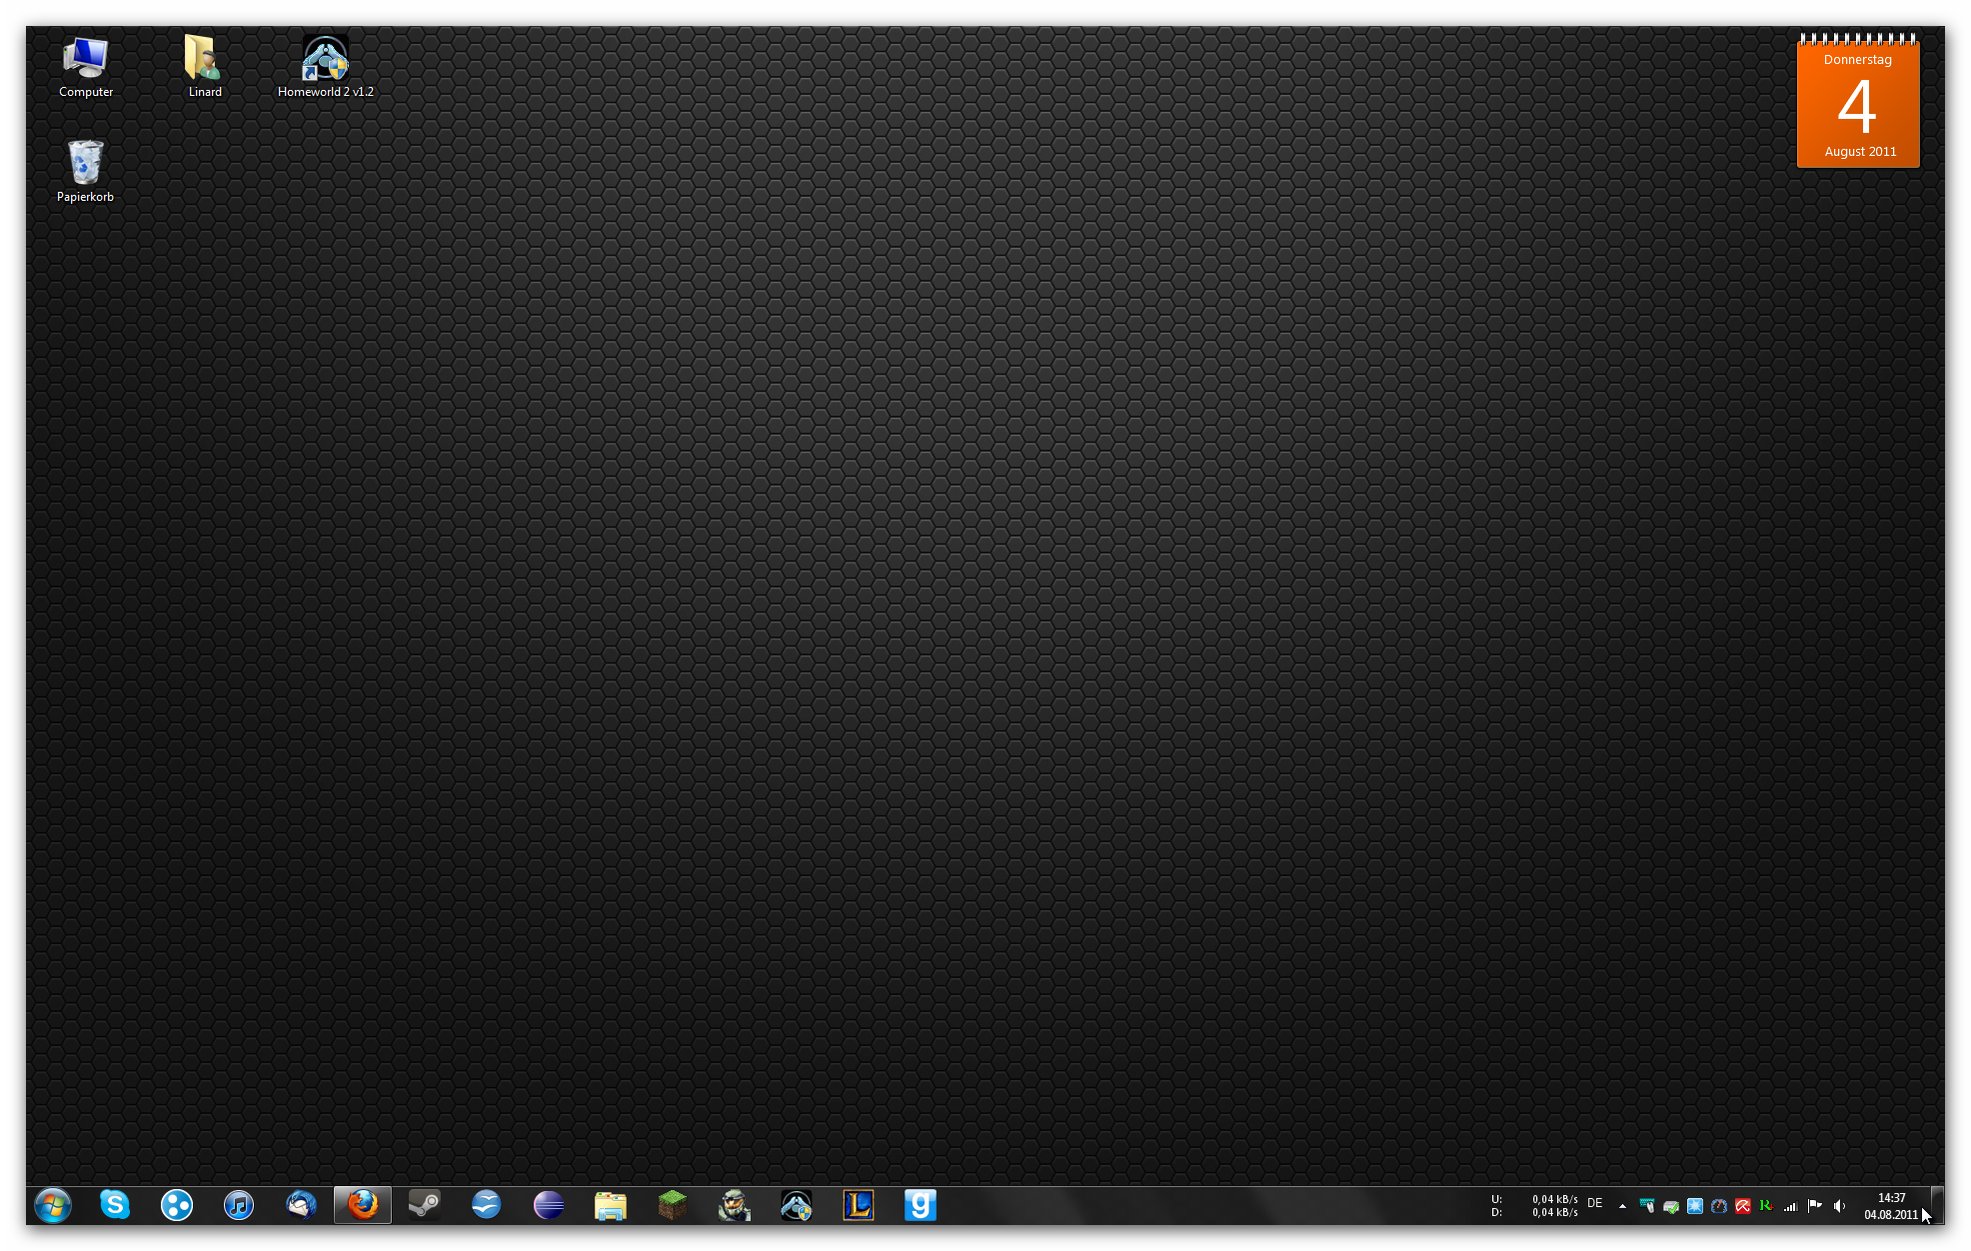1971x1251 pixels.
Task: Open the taskbar clock and date
Action: pyautogui.click(x=1891, y=1206)
